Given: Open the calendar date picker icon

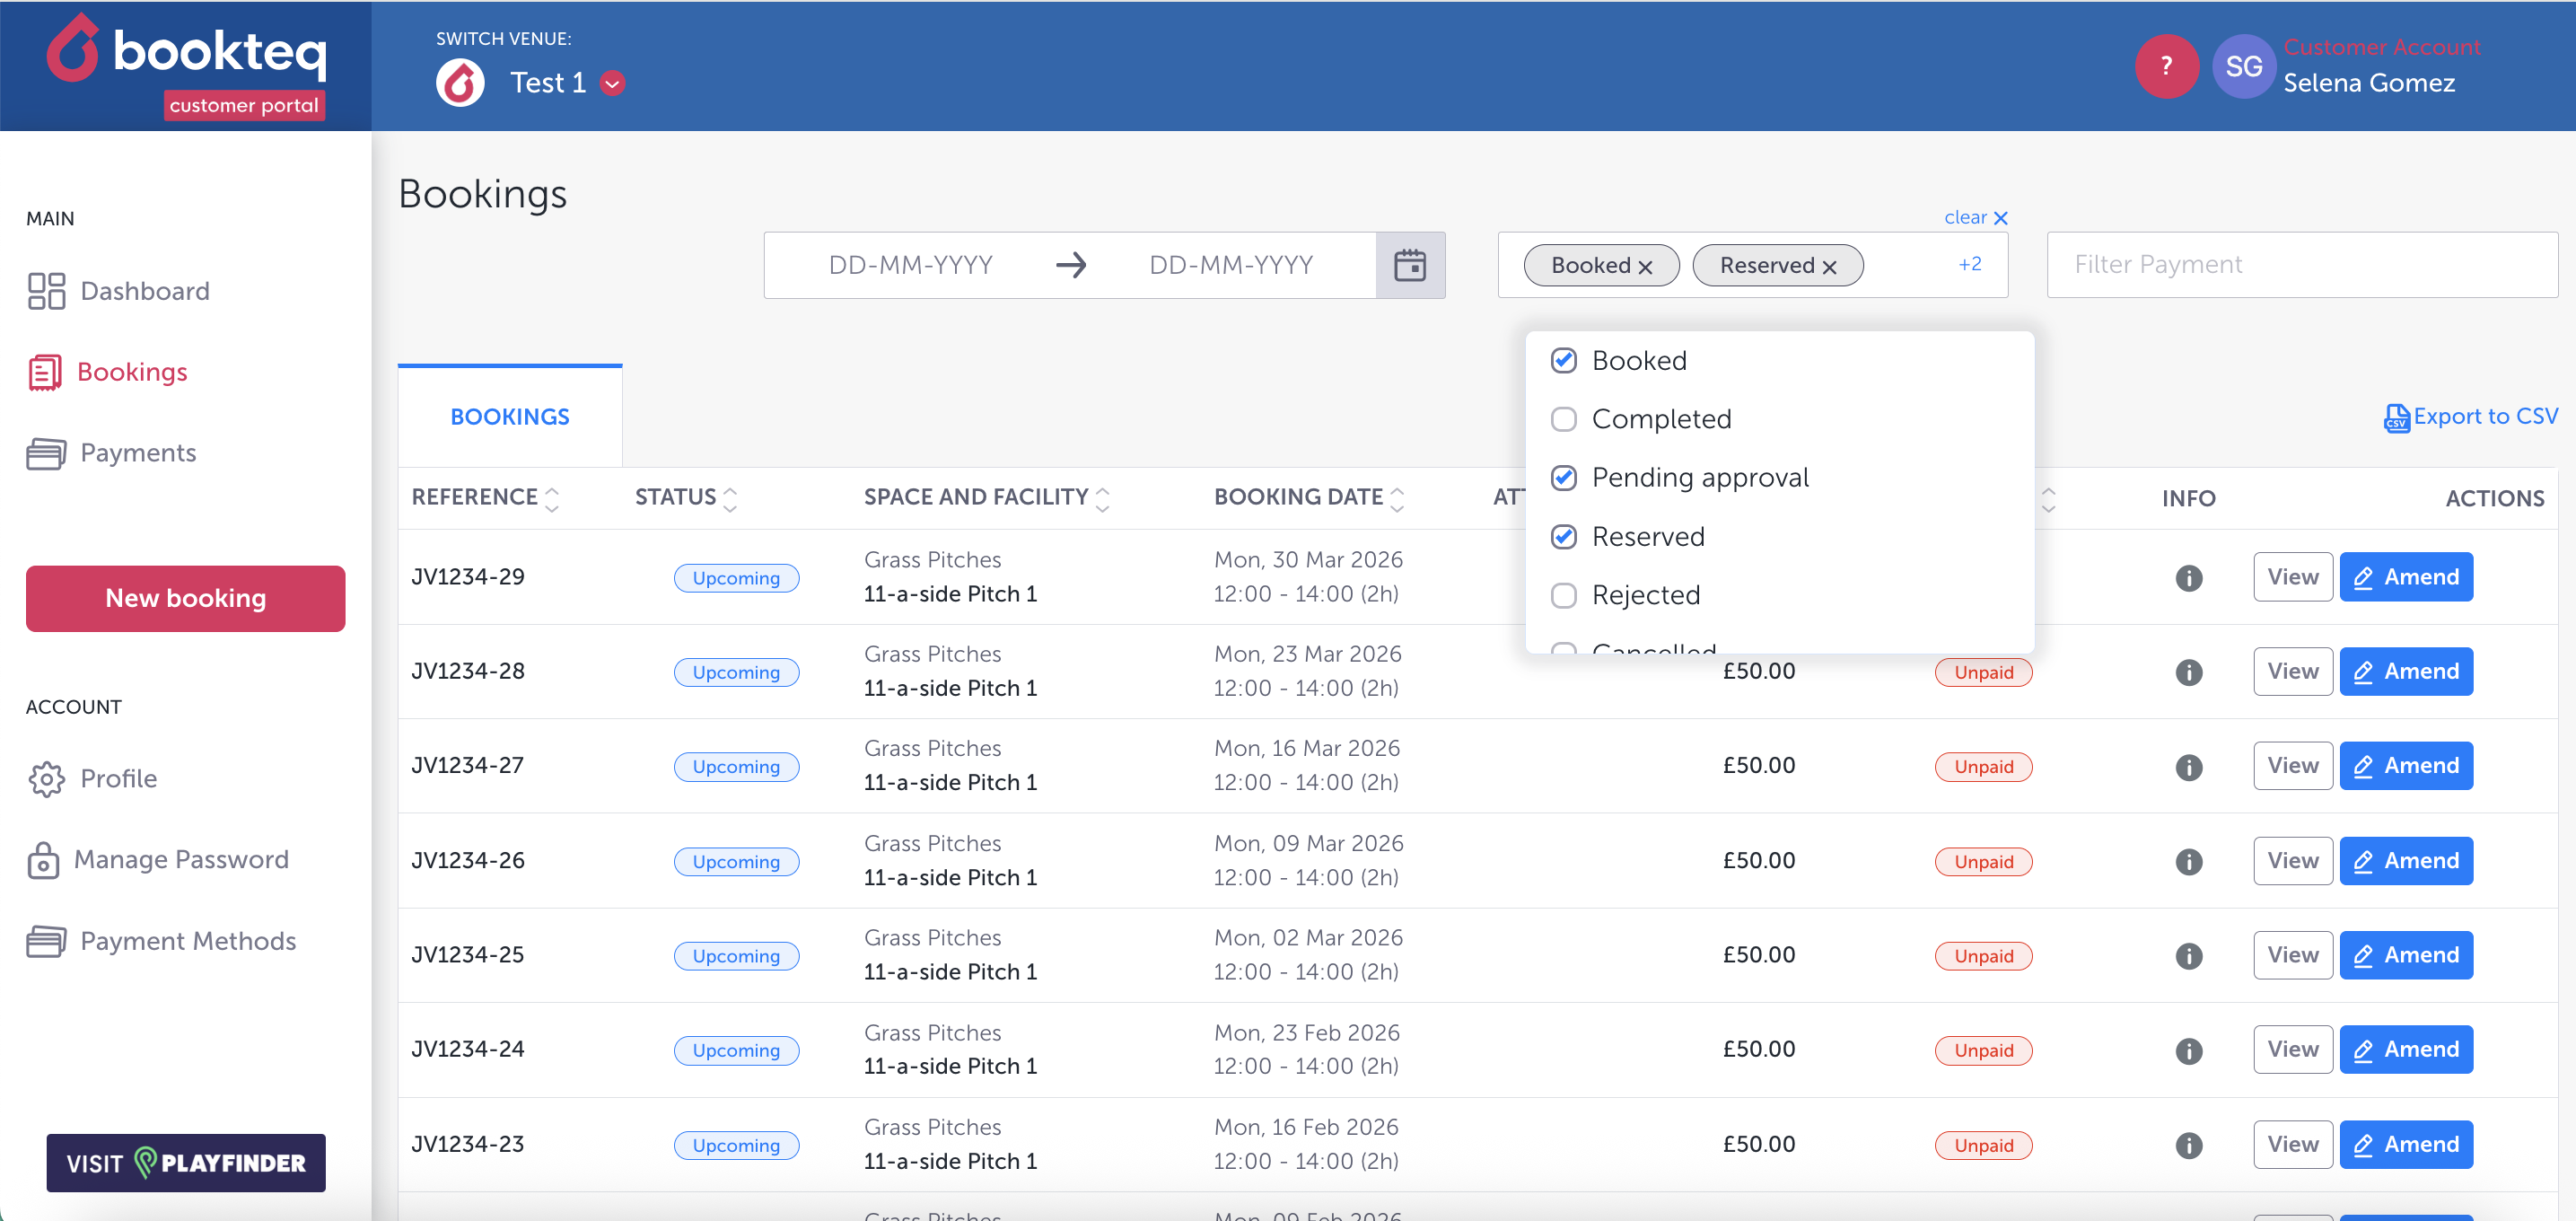Looking at the screenshot, I should click(1410, 265).
